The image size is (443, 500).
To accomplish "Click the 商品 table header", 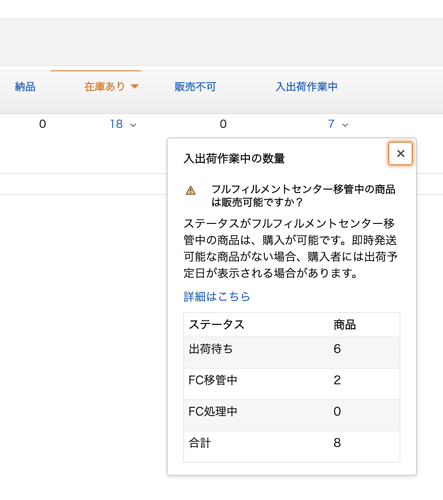I will [345, 324].
